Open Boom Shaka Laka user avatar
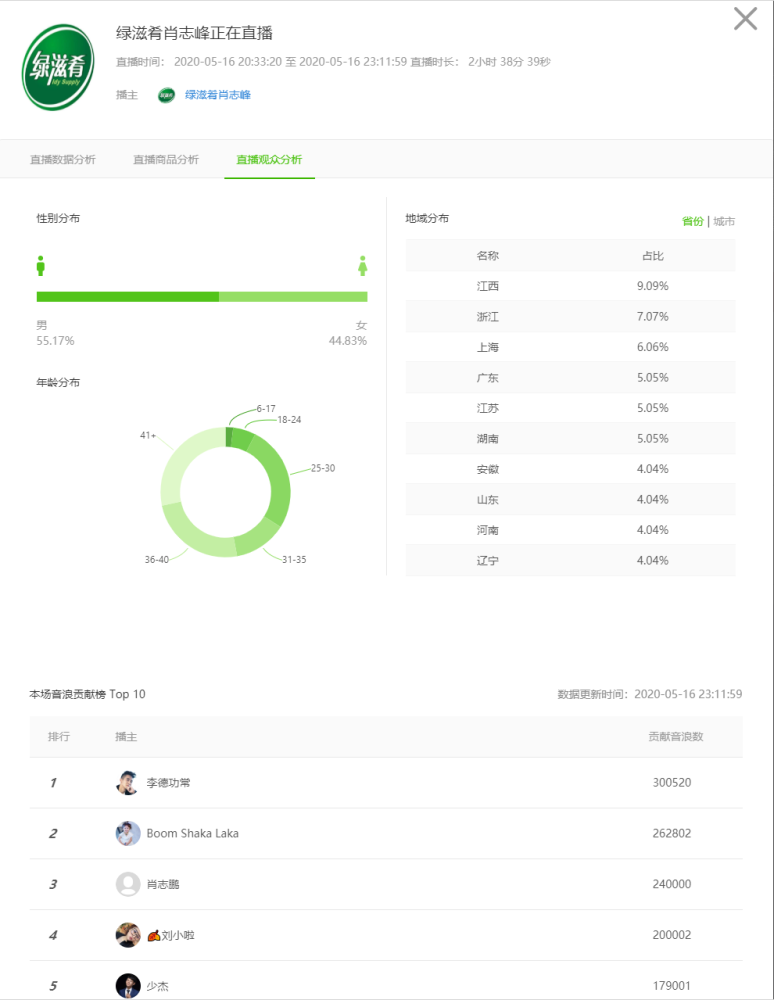 click(x=128, y=834)
